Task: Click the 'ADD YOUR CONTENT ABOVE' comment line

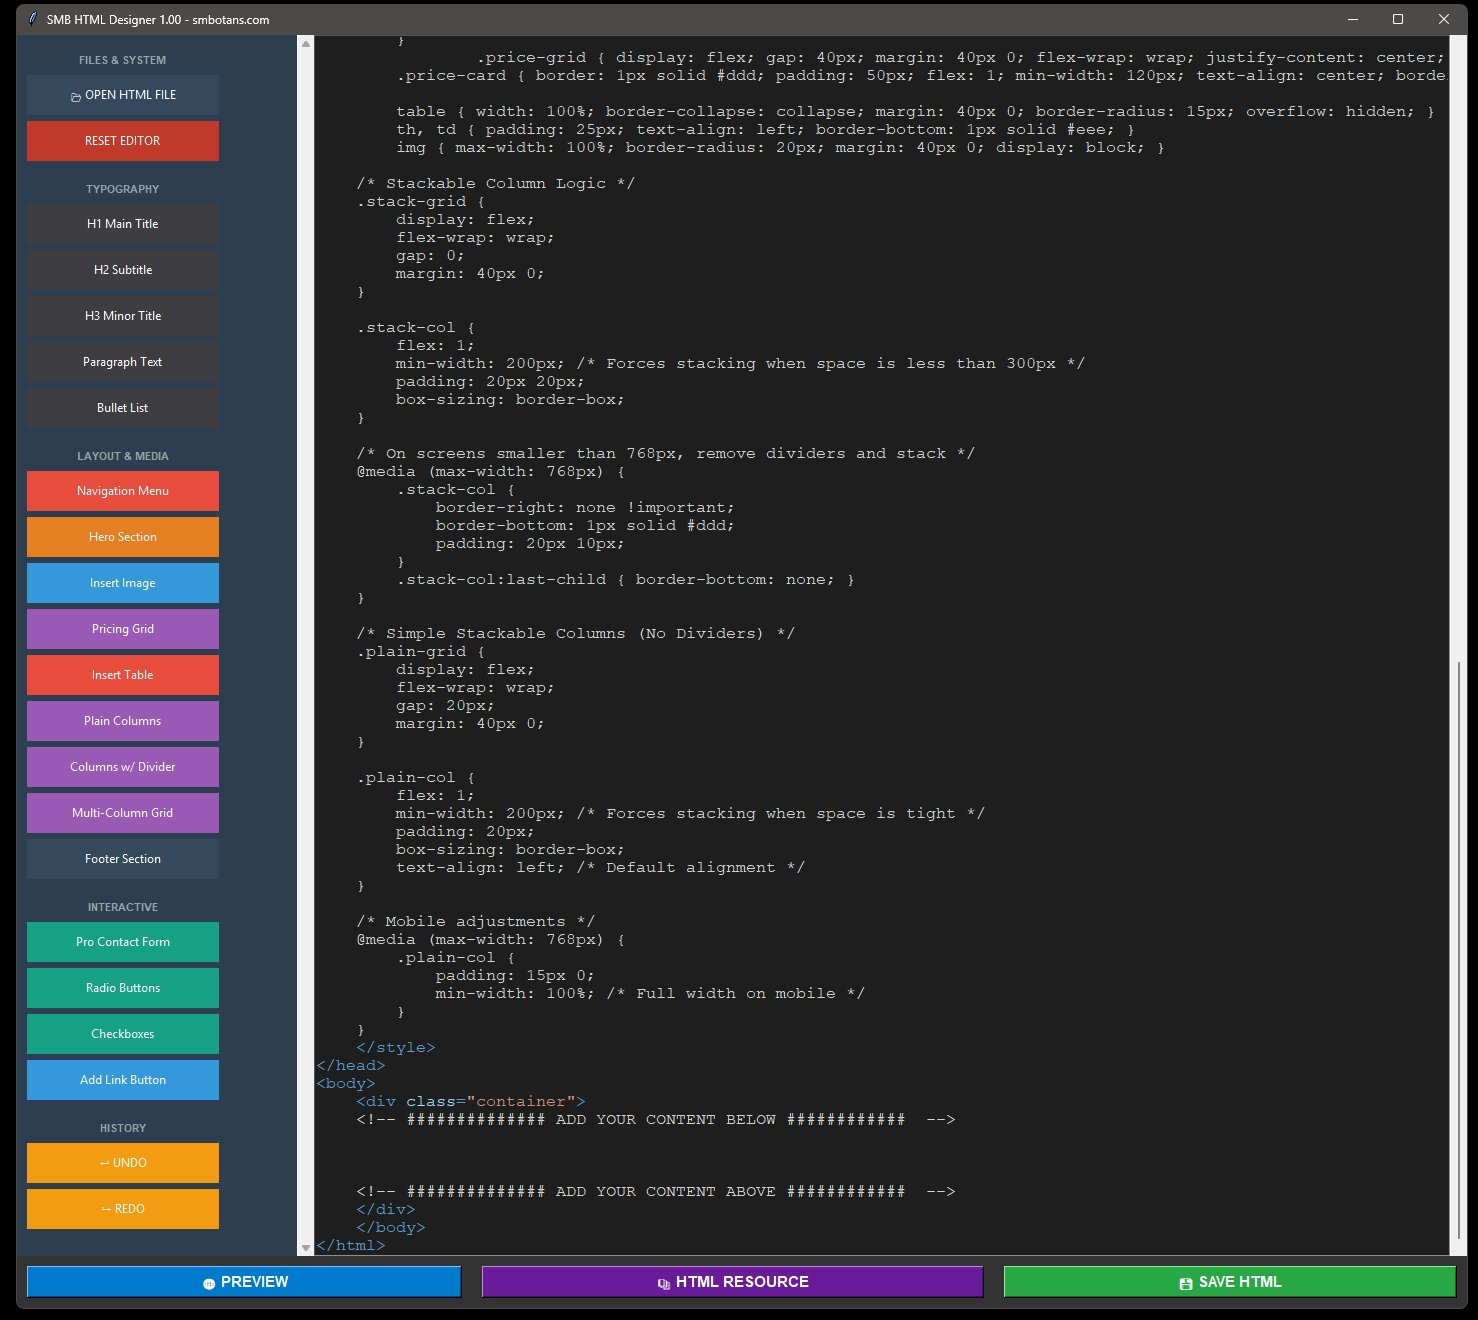Action: 656,1191
